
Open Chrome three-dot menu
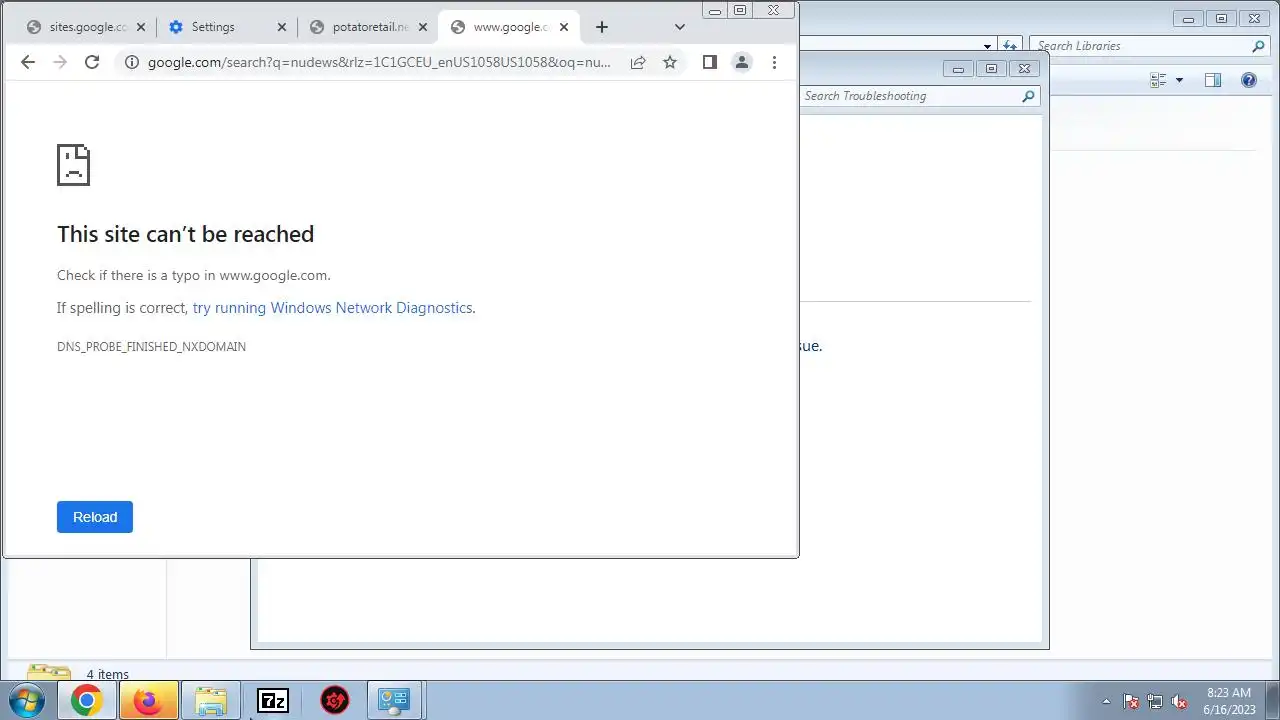point(774,62)
